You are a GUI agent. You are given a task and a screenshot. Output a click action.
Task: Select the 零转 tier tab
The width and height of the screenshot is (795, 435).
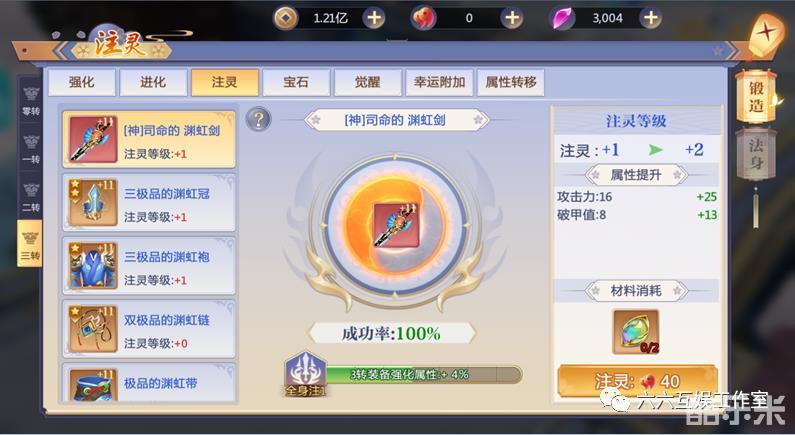[30, 99]
